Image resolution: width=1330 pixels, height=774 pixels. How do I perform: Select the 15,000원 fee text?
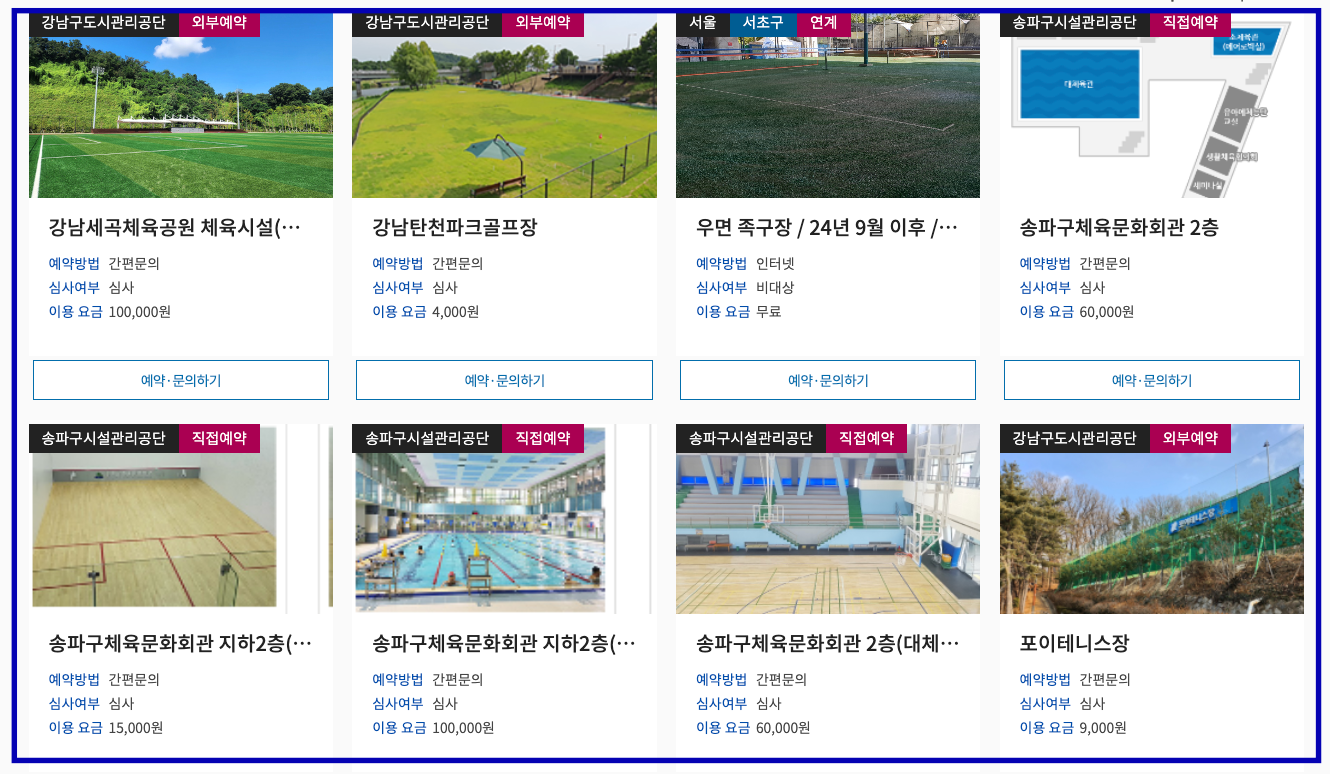(x=136, y=728)
